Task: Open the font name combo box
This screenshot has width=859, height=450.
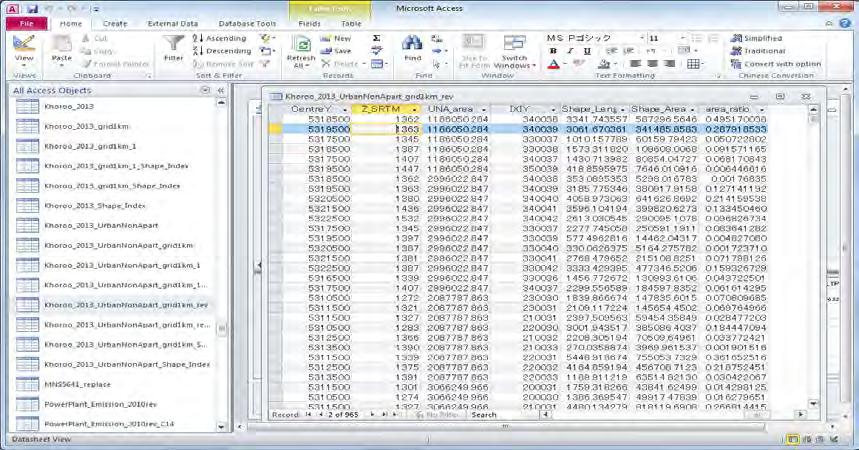Action: pos(595,38)
